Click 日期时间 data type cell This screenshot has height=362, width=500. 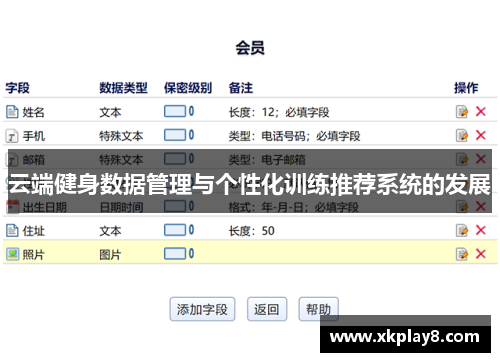[121, 207]
